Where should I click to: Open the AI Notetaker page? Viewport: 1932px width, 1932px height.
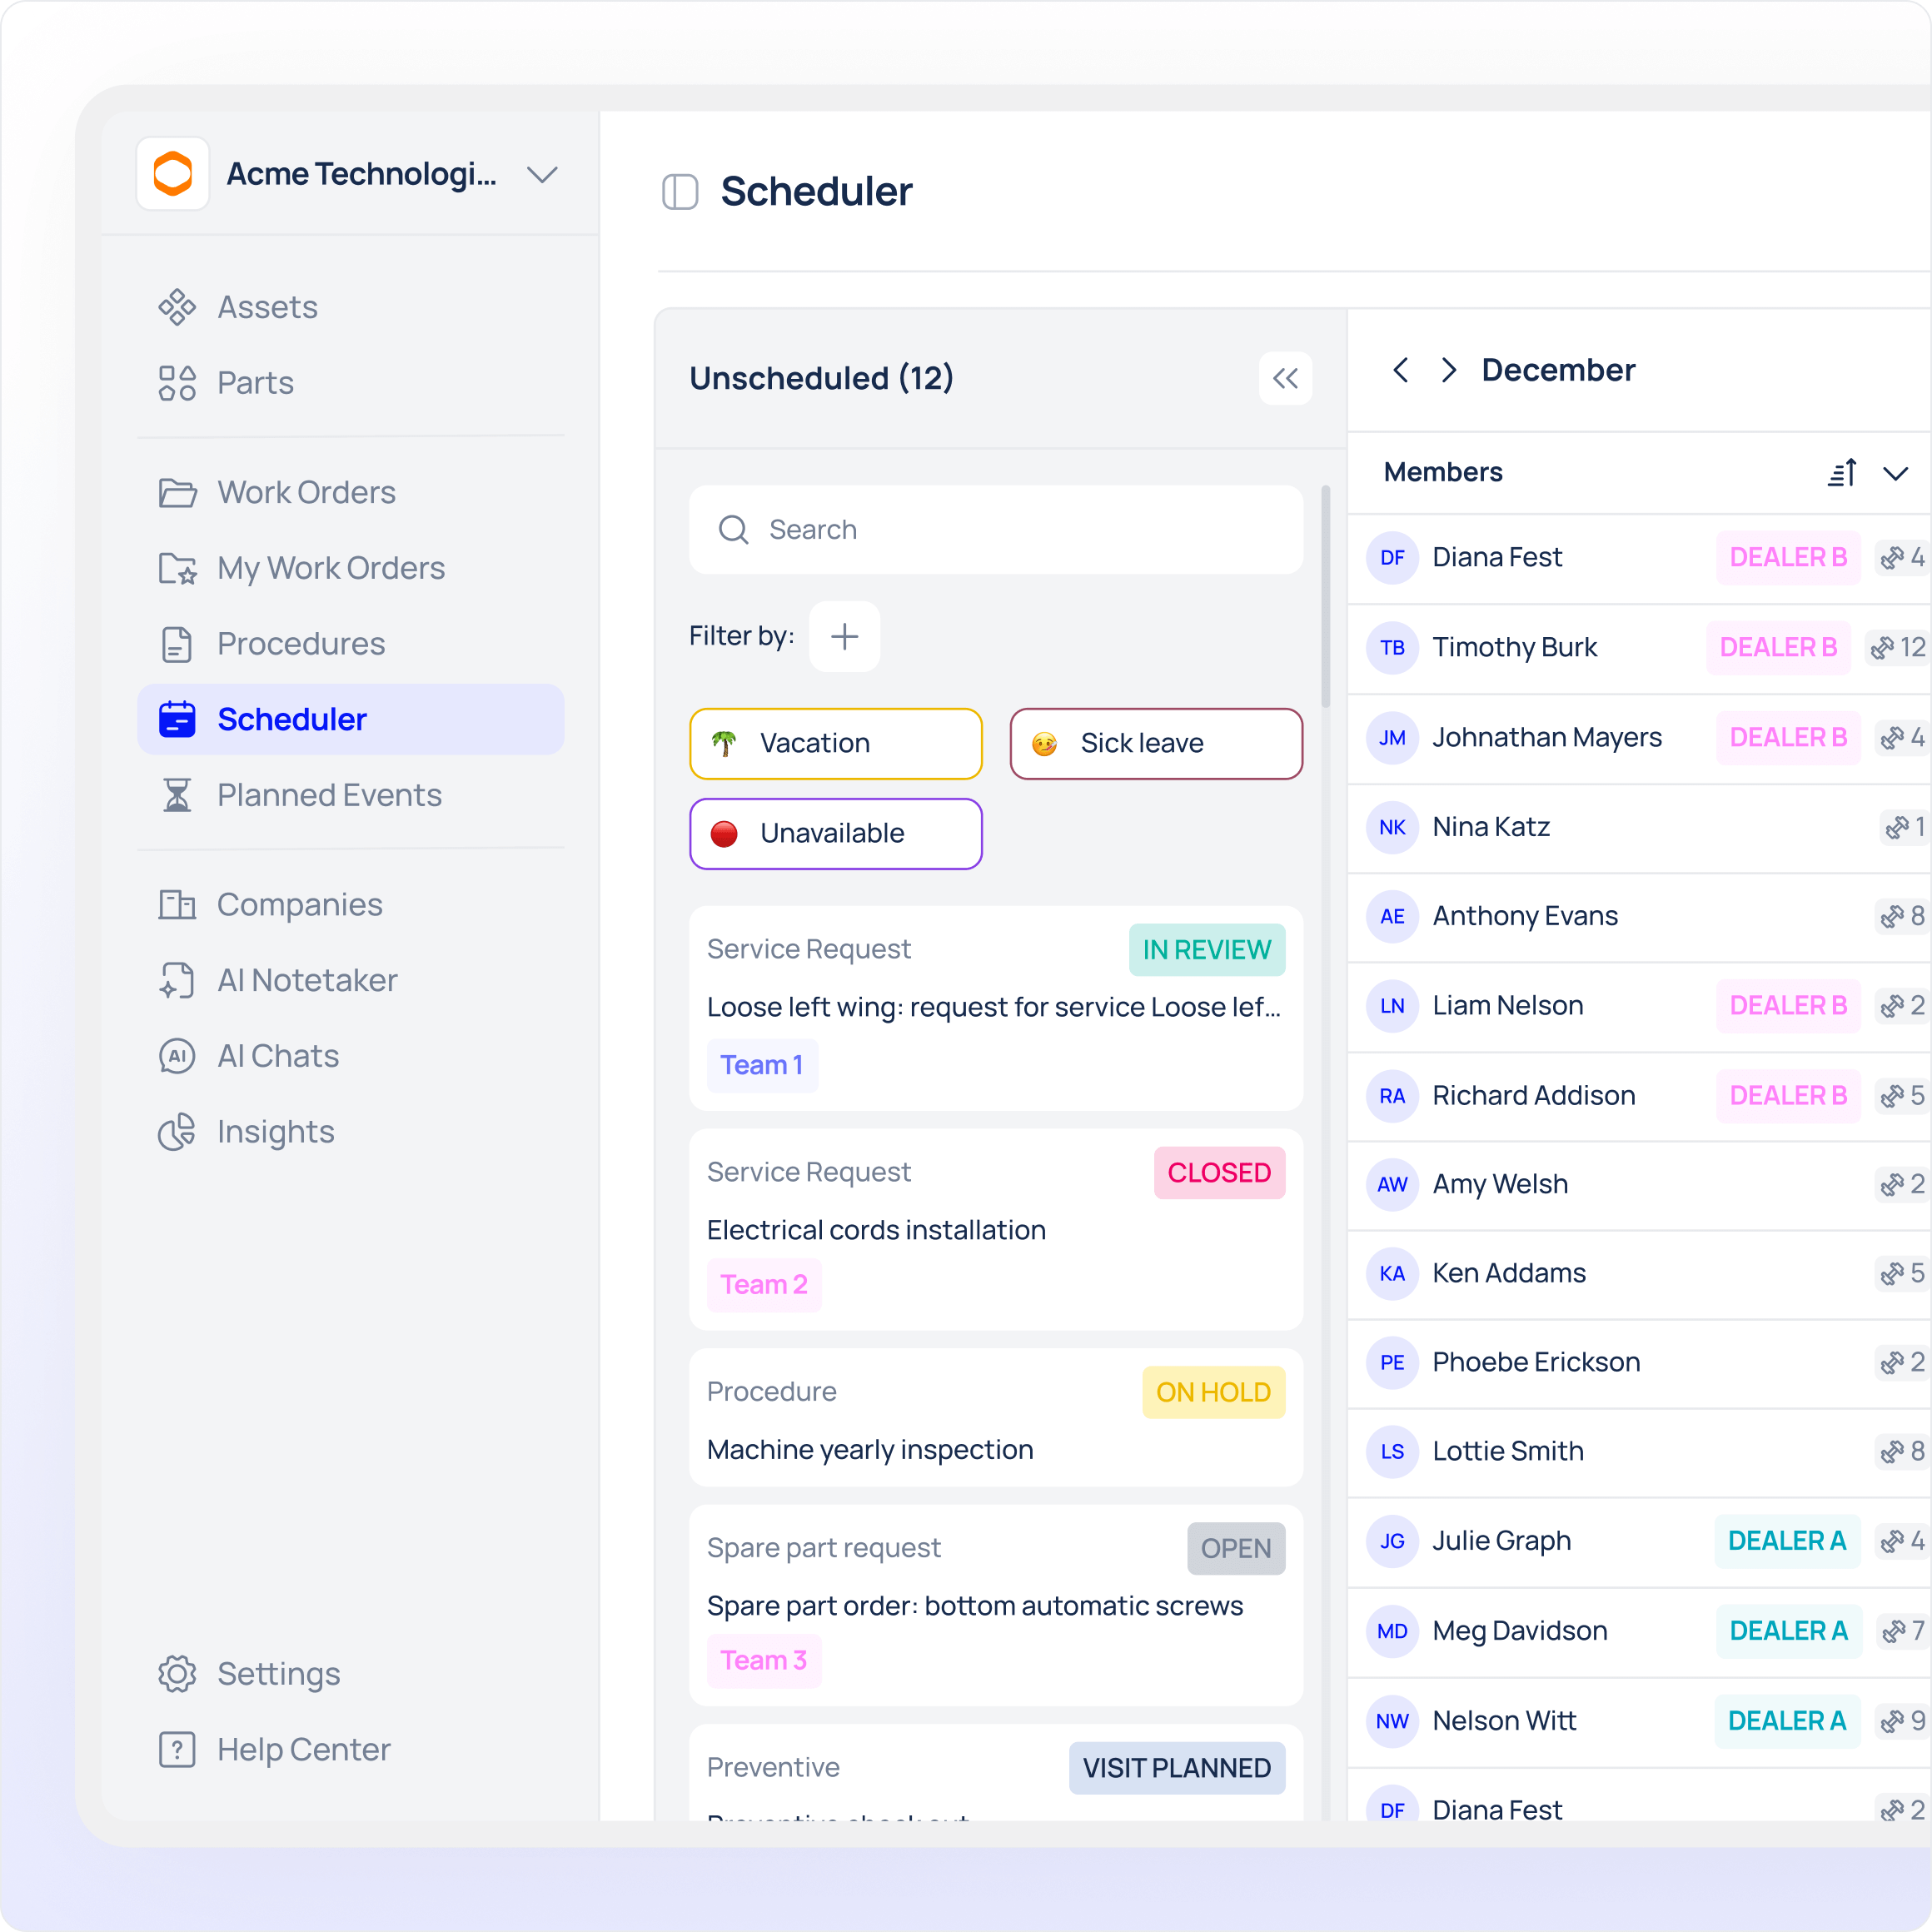coord(307,980)
